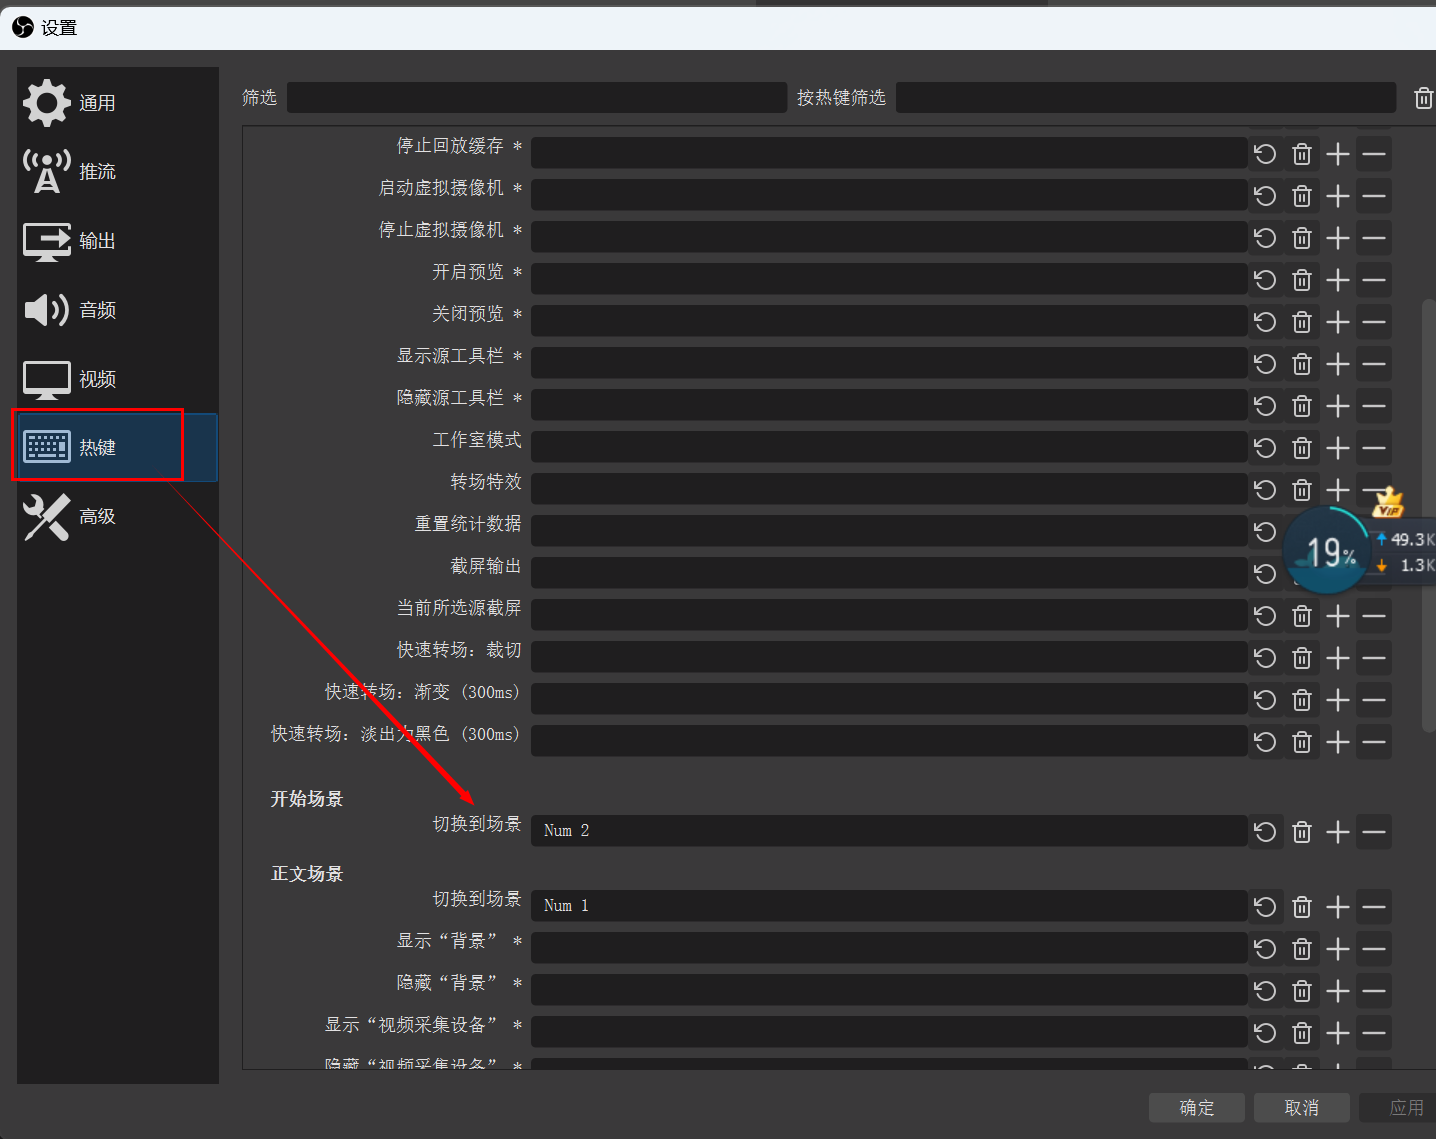This screenshot has width=1436, height=1139.
Task: Open the 视频 video settings section
Action: click(x=118, y=379)
